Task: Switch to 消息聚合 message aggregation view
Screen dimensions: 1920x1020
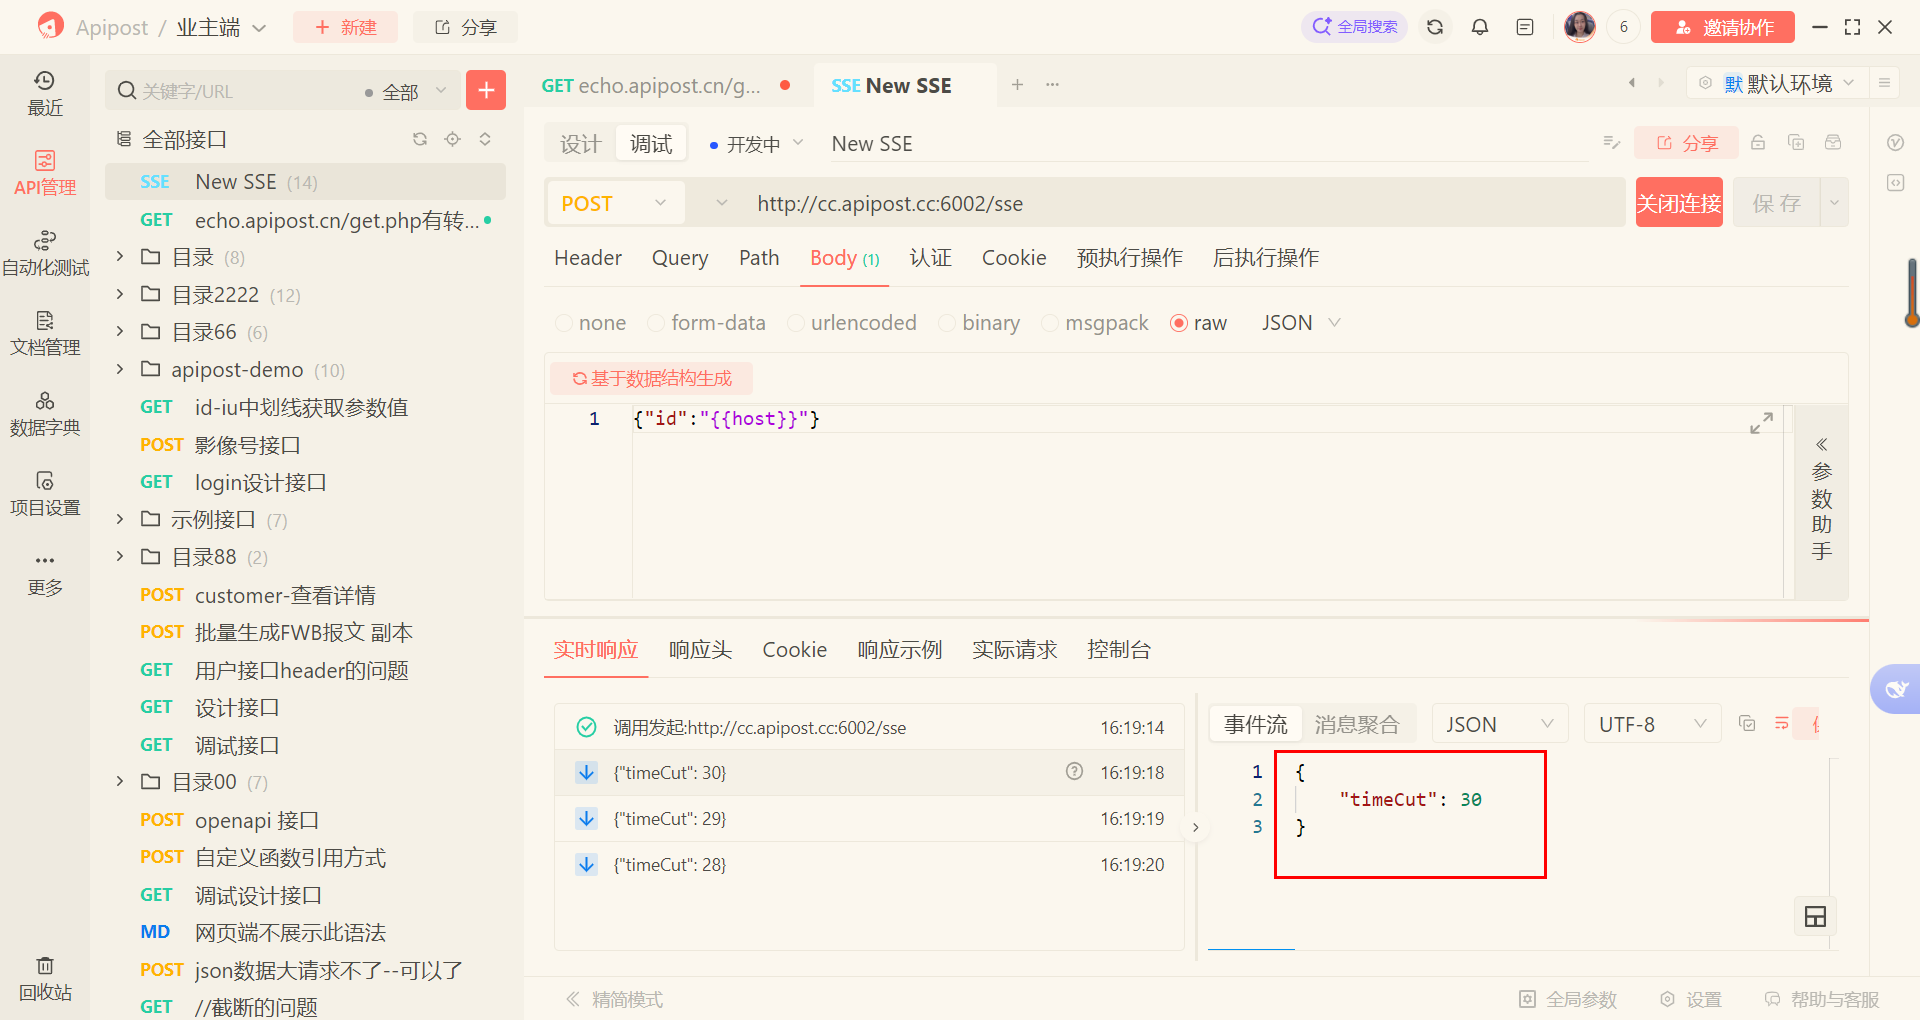Action: pos(1357,724)
